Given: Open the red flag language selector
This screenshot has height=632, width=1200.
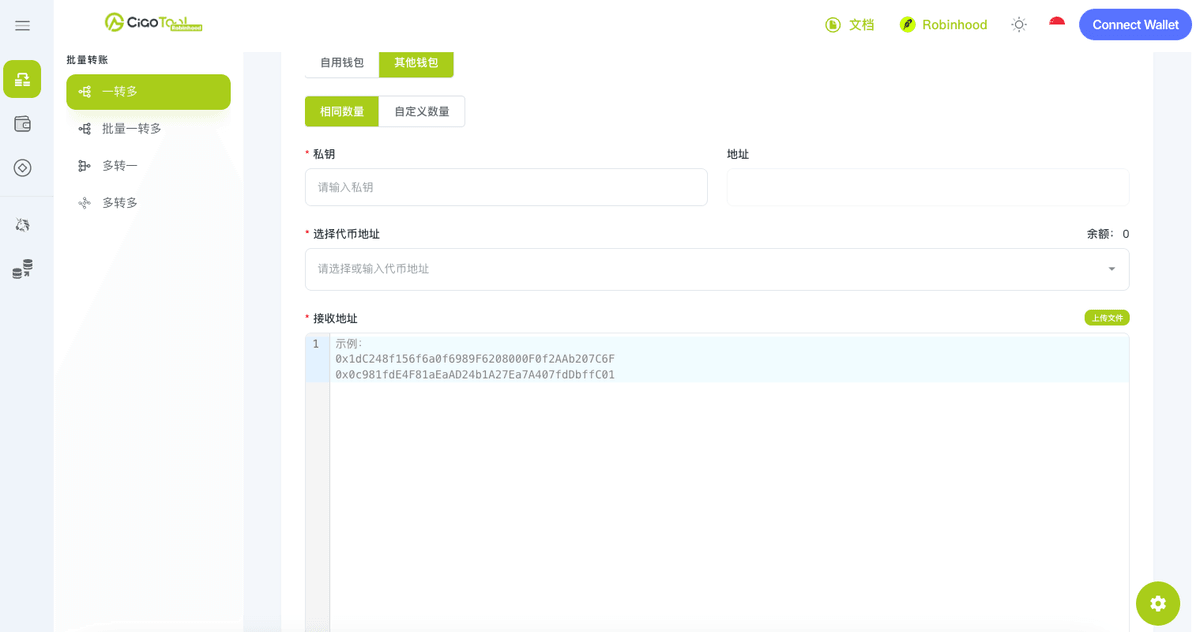Looking at the screenshot, I should pyautogui.click(x=1057, y=24).
